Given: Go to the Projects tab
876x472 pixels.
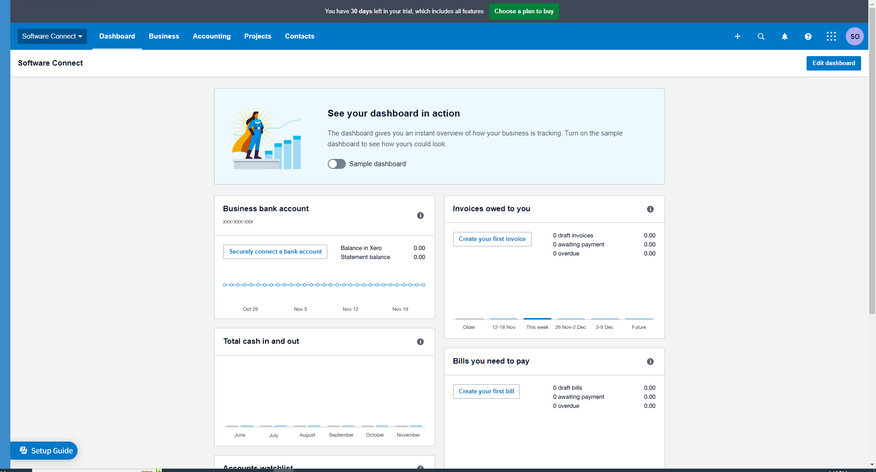Looking at the screenshot, I should point(257,36).
